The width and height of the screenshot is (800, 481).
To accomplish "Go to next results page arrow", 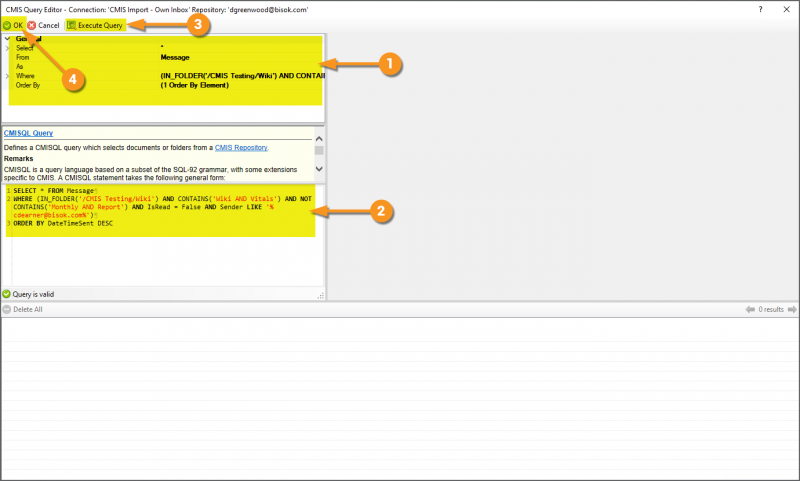I will [792, 309].
